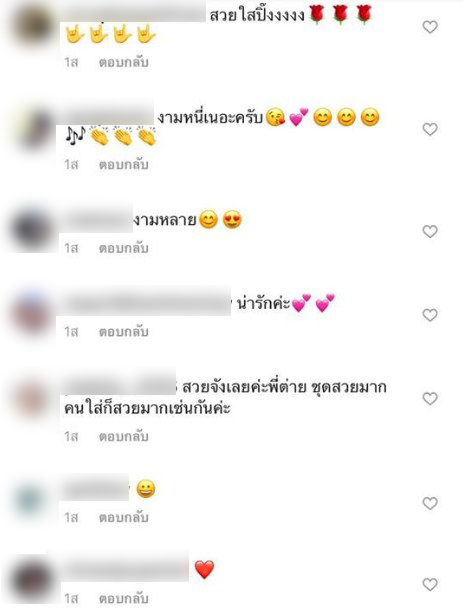Image resolution: width=463 pixels, height=610 pixels.
Task: Open profile picture of first commenter
Action: click(33, 26)
